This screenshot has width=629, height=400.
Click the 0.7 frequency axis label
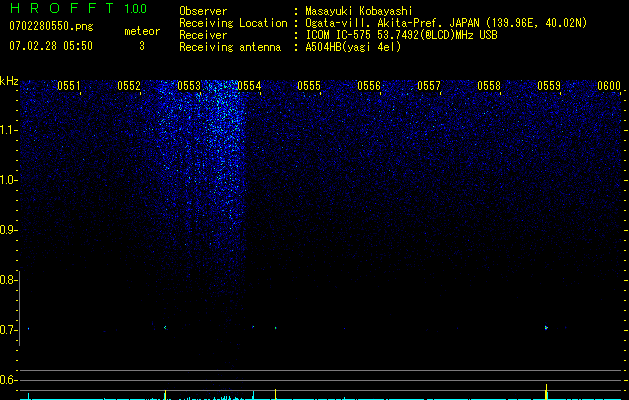click(8, 330)
